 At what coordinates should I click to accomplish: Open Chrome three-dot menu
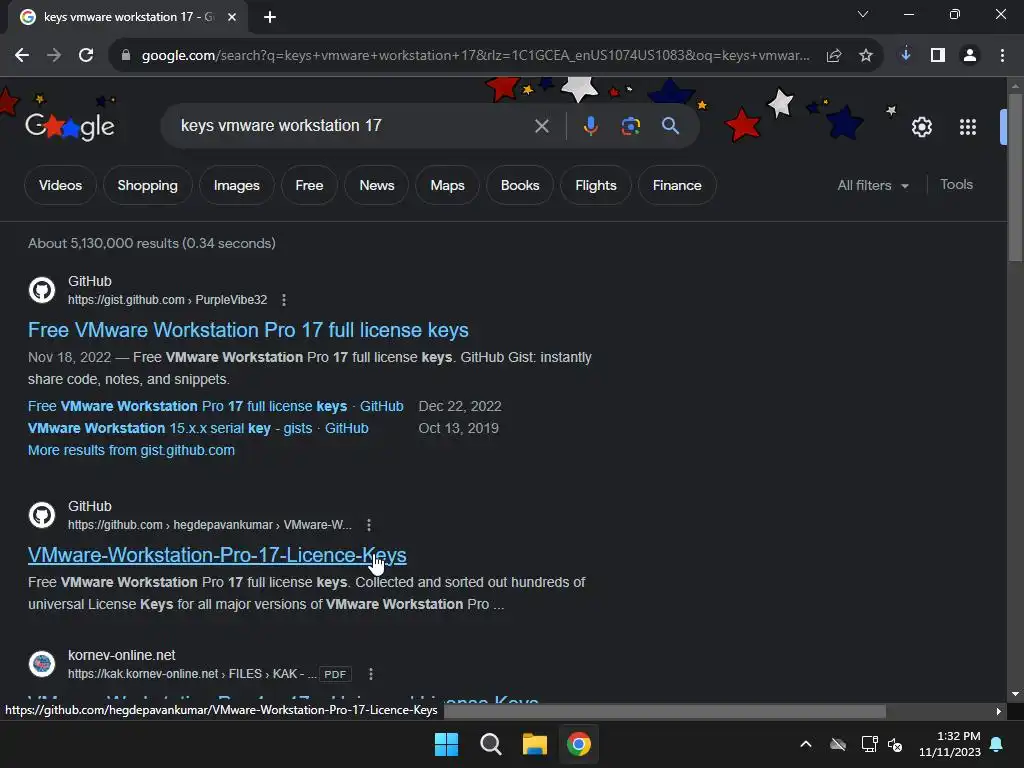click(x=1002, y=56)
